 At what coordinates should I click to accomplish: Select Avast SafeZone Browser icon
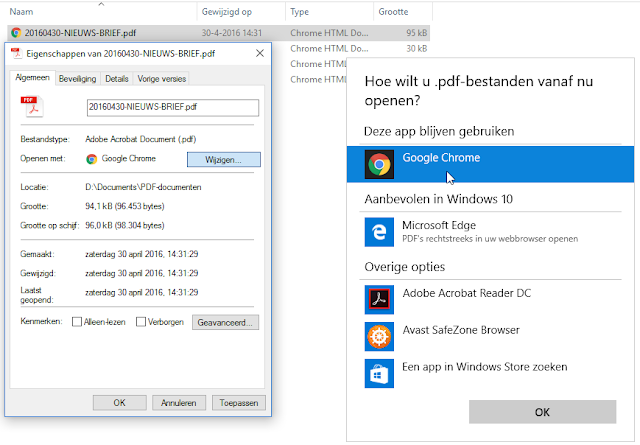pos(379,336)
